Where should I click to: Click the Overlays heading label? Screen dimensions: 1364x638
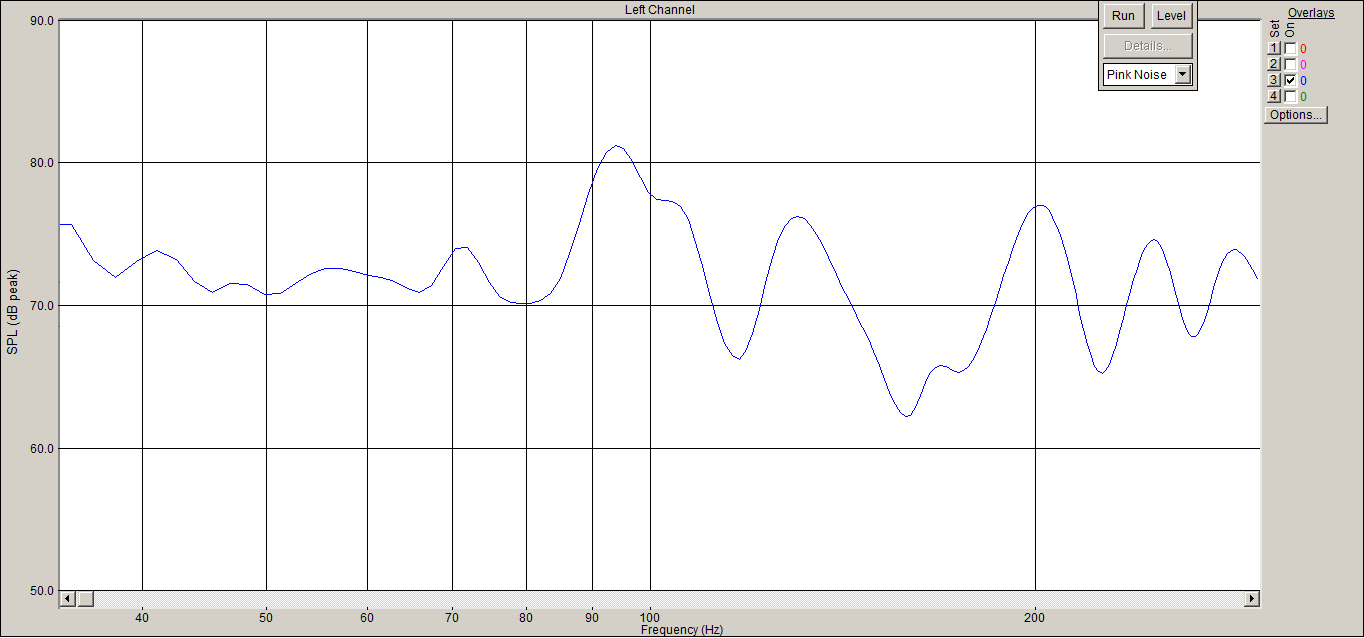1311,13
